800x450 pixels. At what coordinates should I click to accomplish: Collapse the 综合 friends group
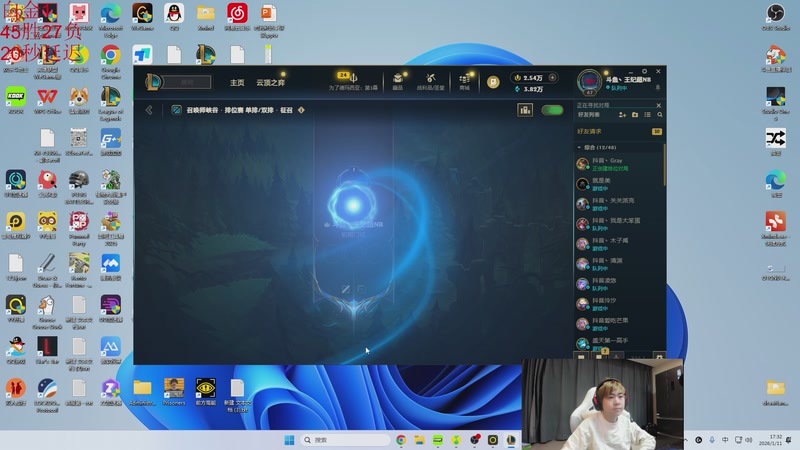[579, 147]
